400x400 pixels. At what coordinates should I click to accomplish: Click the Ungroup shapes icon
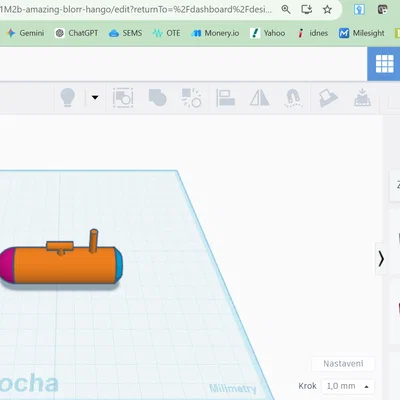tap(191, 98)
